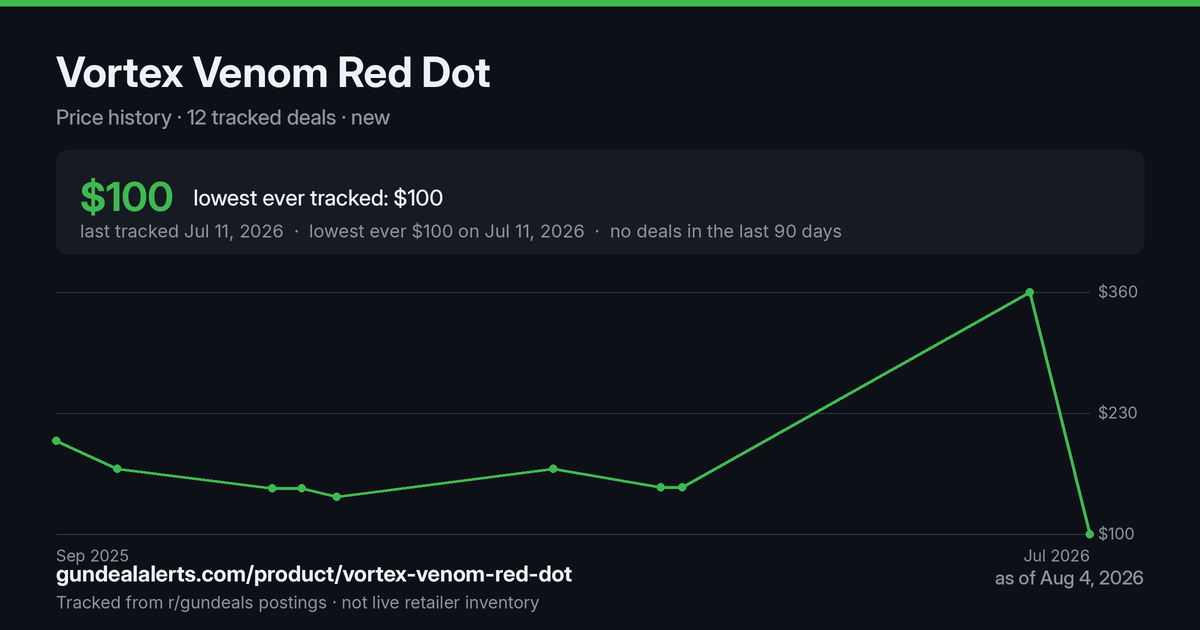Click the Vortex Venom Red Dot title
This screenshot has width=1200, height=630.
273,73
